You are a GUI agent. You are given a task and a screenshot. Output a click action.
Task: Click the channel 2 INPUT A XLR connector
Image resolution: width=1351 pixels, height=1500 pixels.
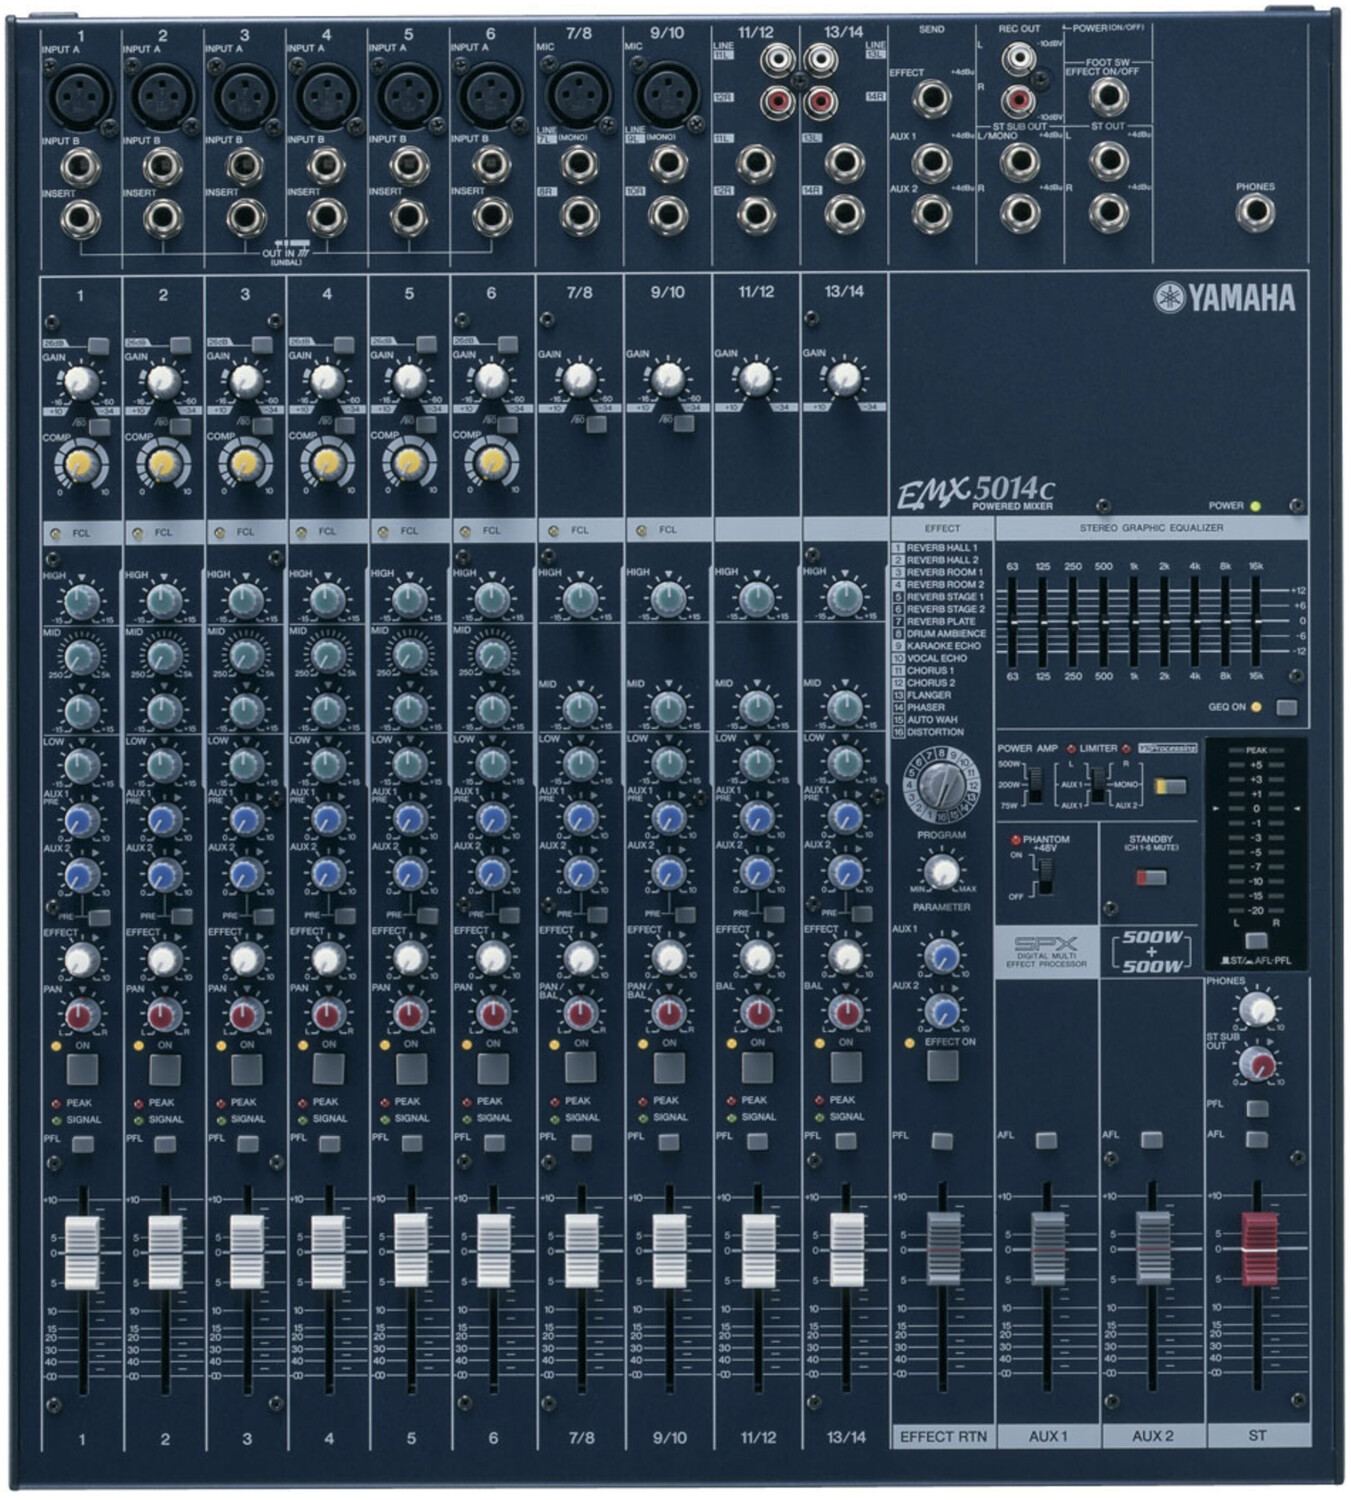(161, 95)
